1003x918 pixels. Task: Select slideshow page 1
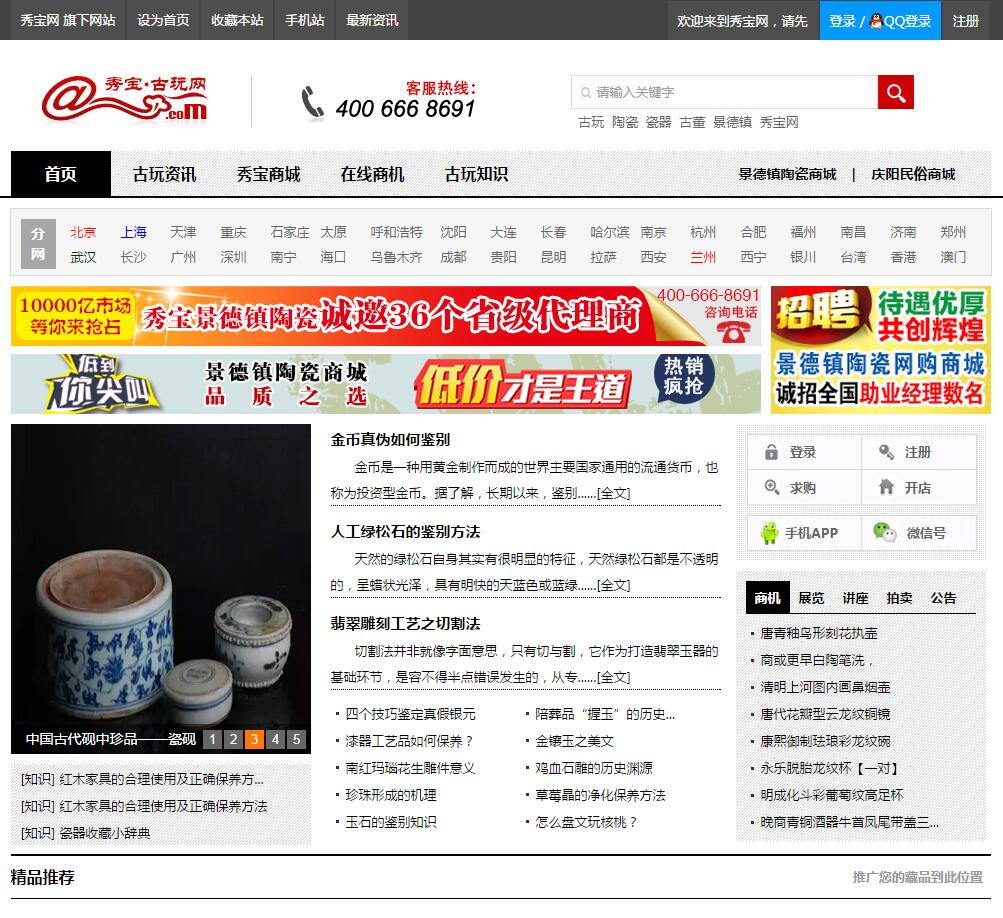click(212, 740)
